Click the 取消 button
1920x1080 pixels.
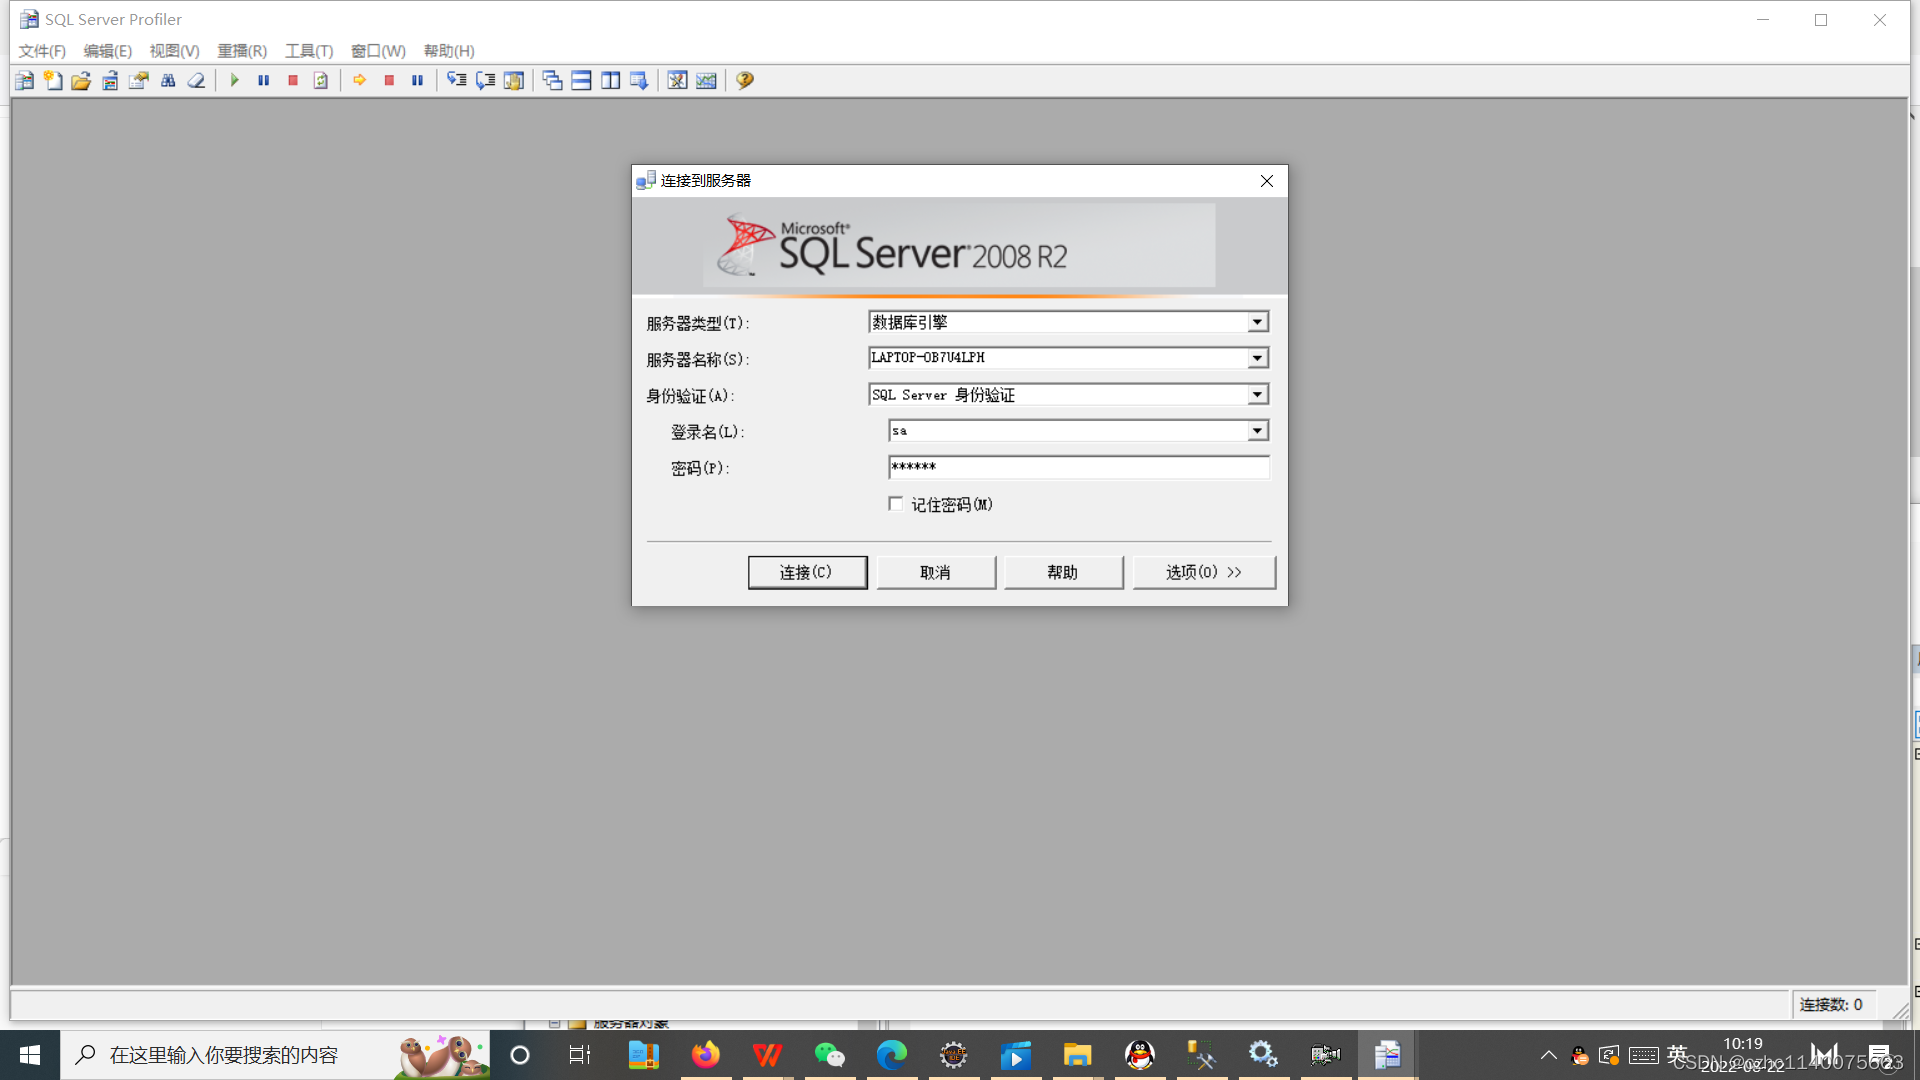(936, 573)
